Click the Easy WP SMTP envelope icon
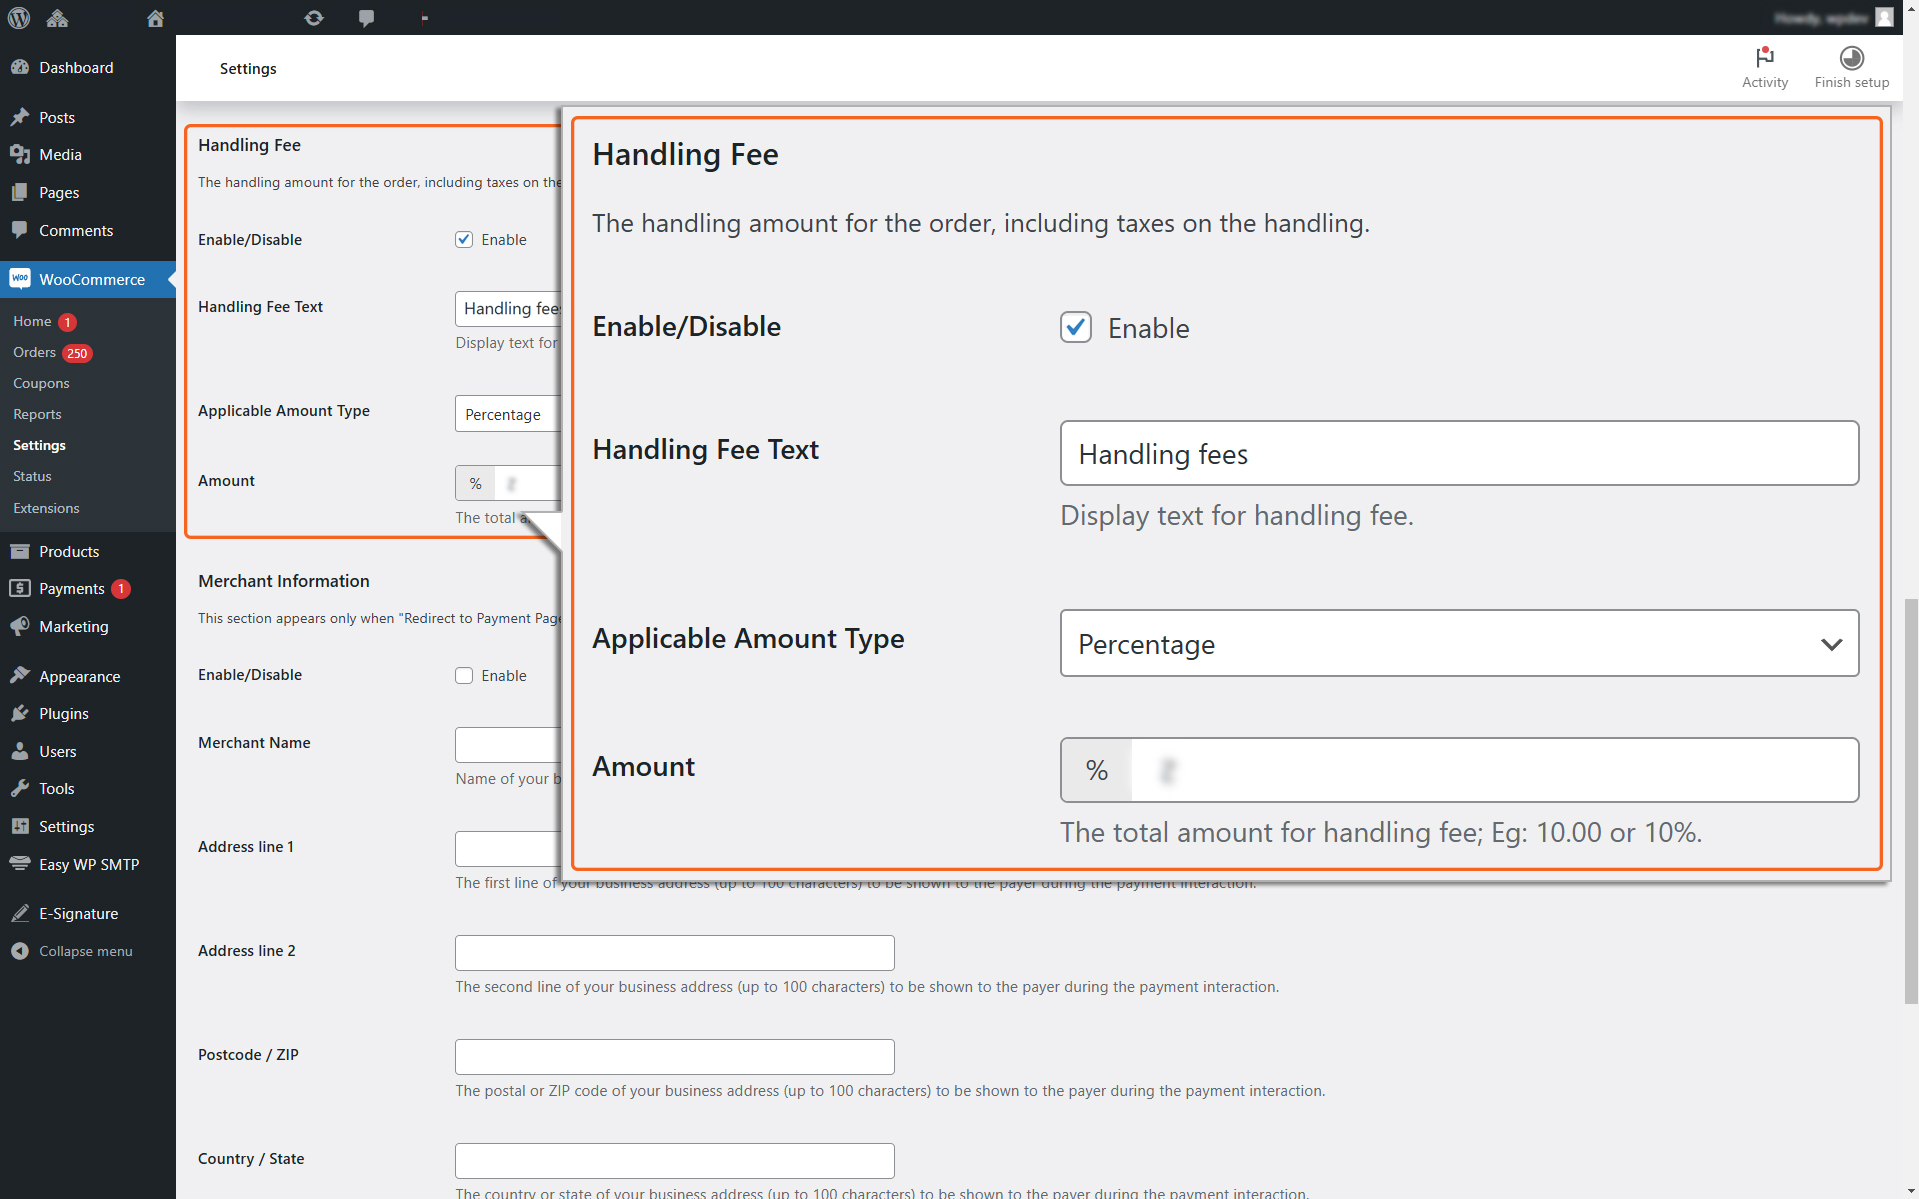This screenshot has height=1199, width=1919. 20,864
